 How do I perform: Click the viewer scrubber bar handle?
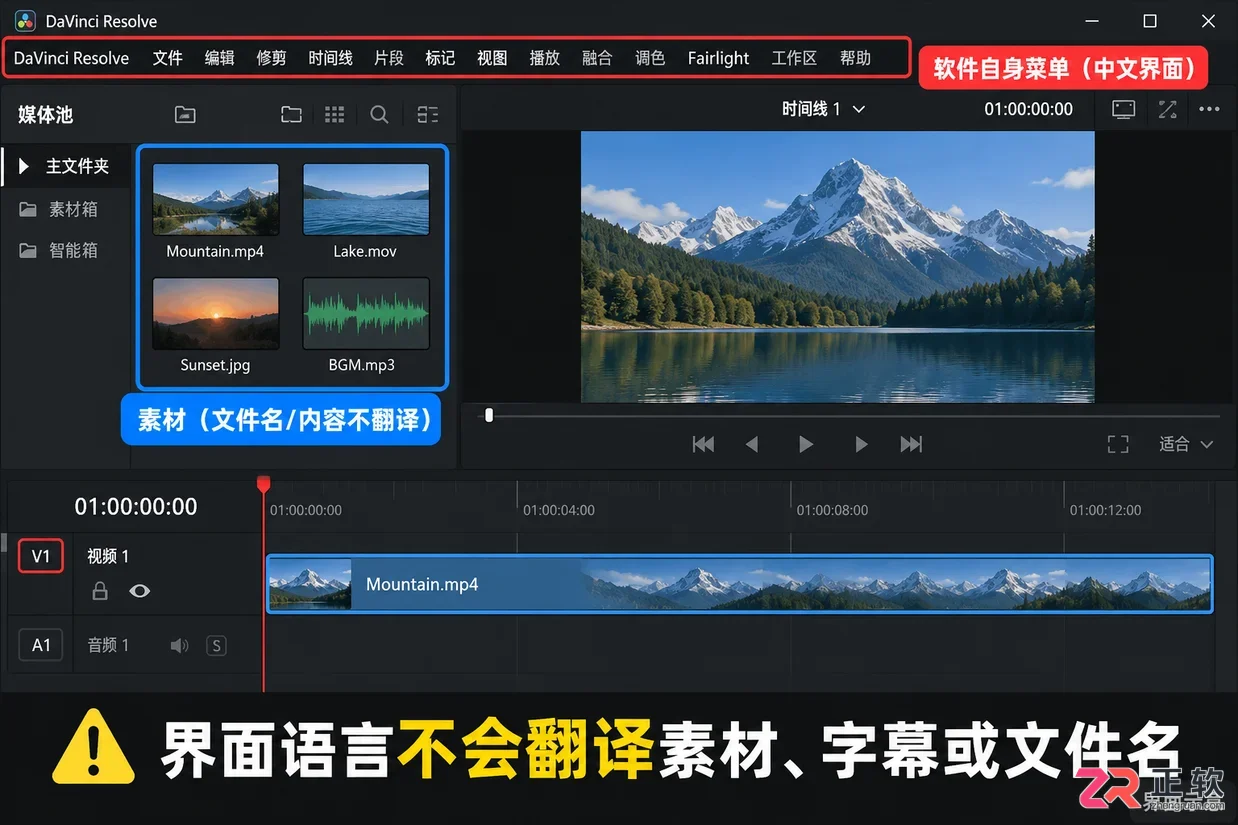coord(489,415)
